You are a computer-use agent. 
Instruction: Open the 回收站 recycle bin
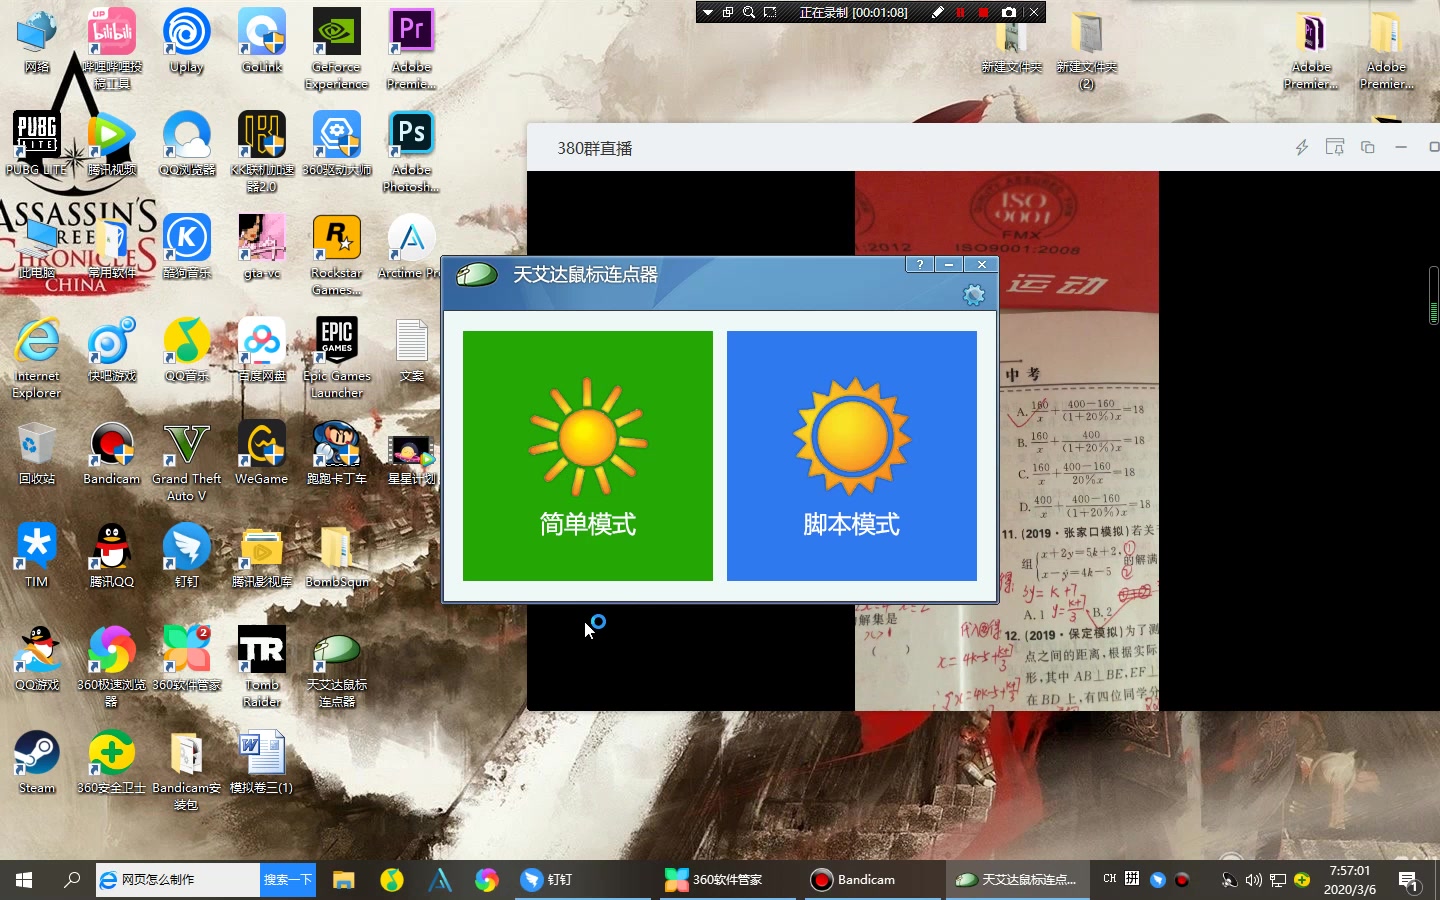point(37,453)
